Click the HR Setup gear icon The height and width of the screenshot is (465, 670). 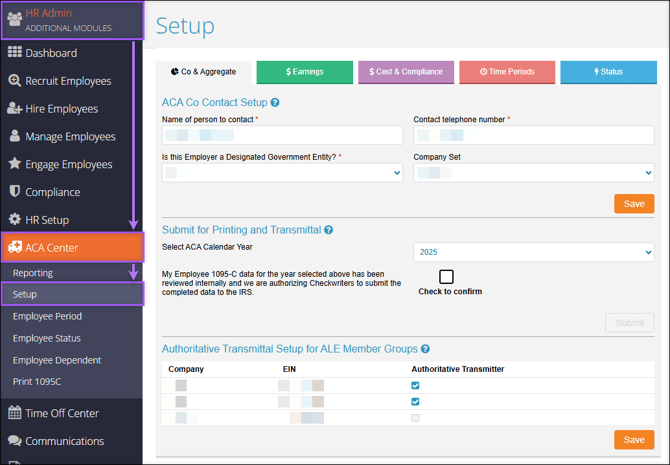pos(15,219)
